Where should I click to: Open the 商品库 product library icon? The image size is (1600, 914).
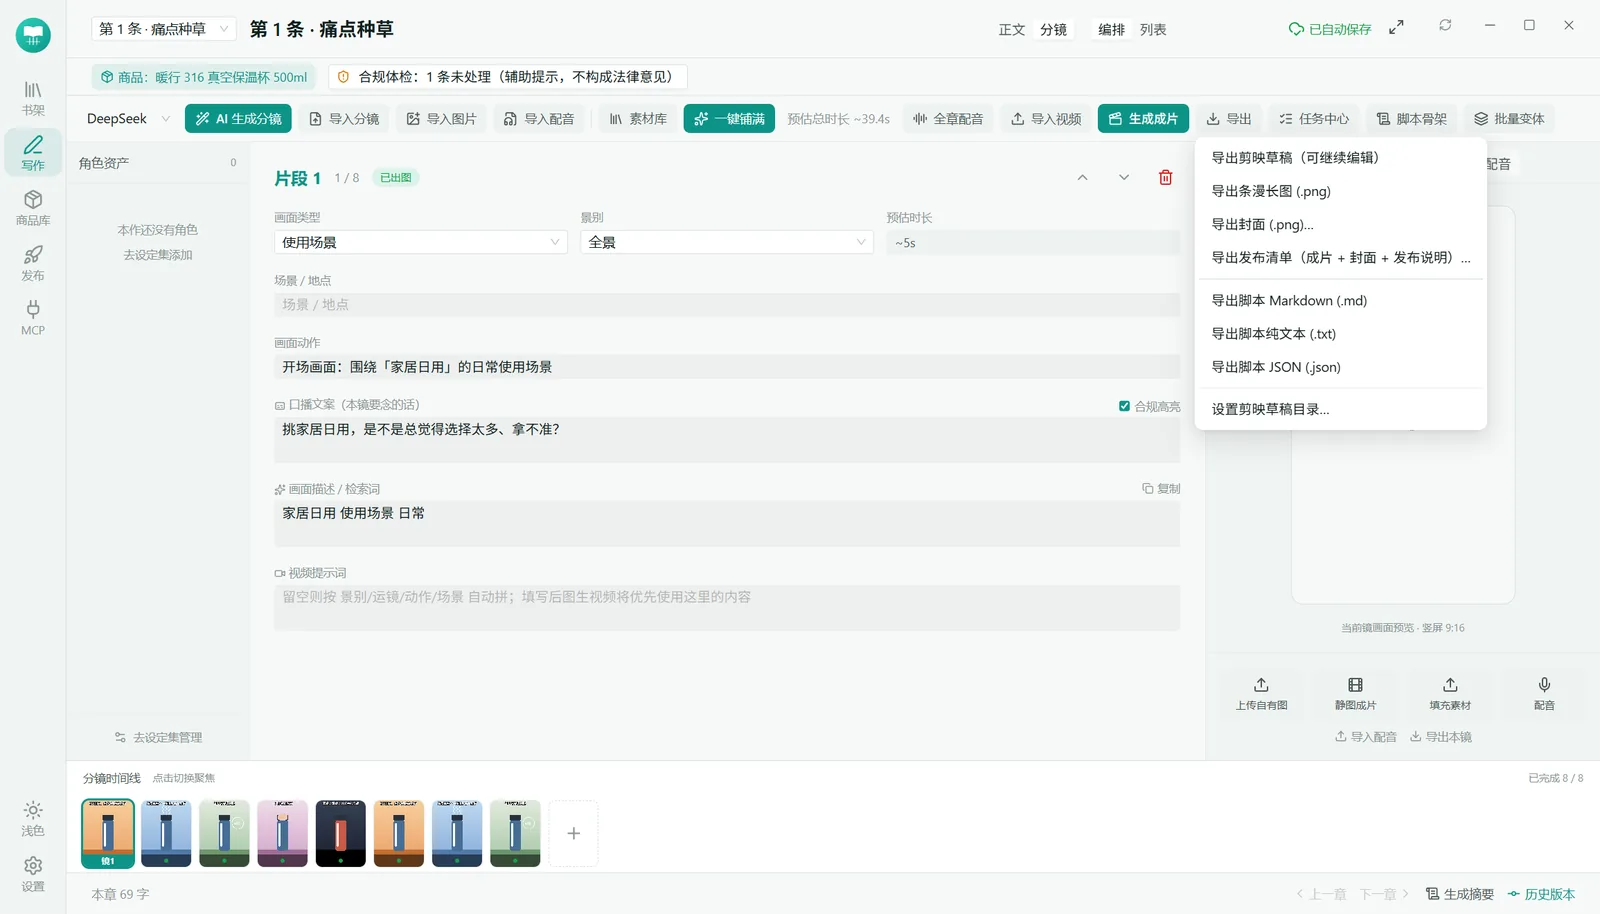click(33, 208)
